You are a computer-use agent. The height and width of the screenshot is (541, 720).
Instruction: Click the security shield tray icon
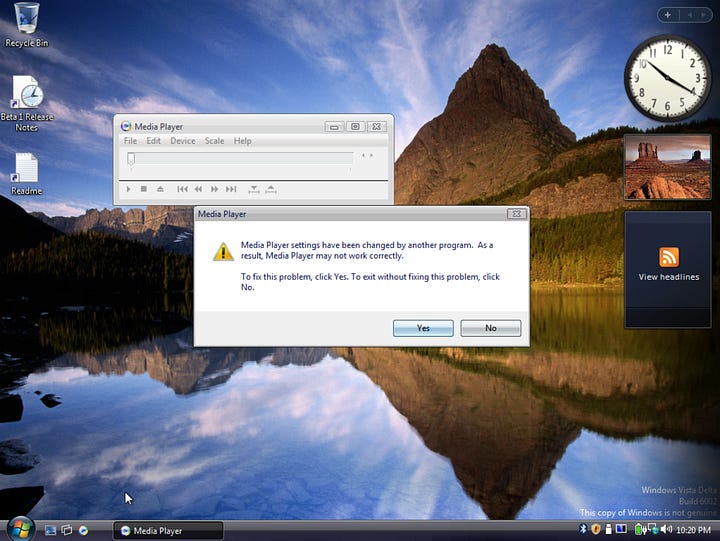[596, 530]
